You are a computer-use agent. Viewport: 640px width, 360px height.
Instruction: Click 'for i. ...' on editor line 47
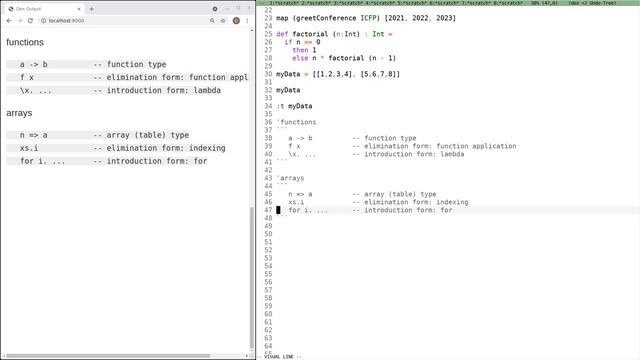click(x=308, y=210)
